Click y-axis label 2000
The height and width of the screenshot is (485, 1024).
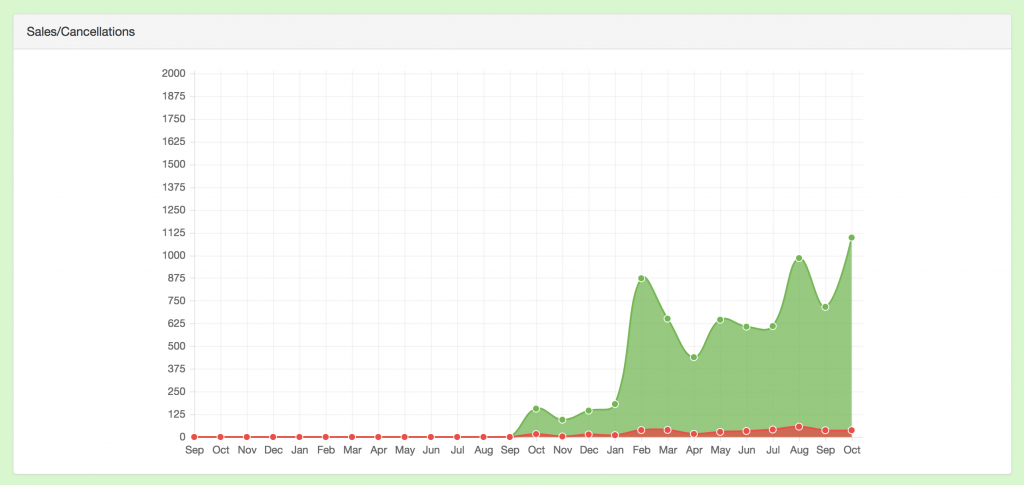(x=174, y=73)
